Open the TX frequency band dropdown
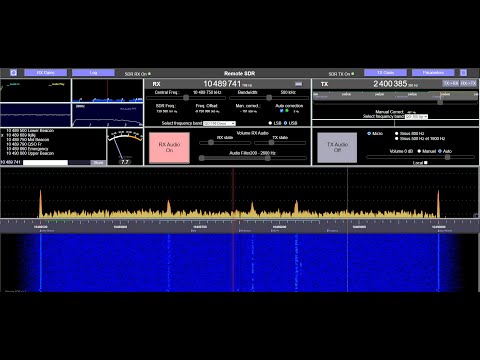Image resolution: width=480 pixels, height=360 pixels. pyautogui.click(x=416, y=116)
